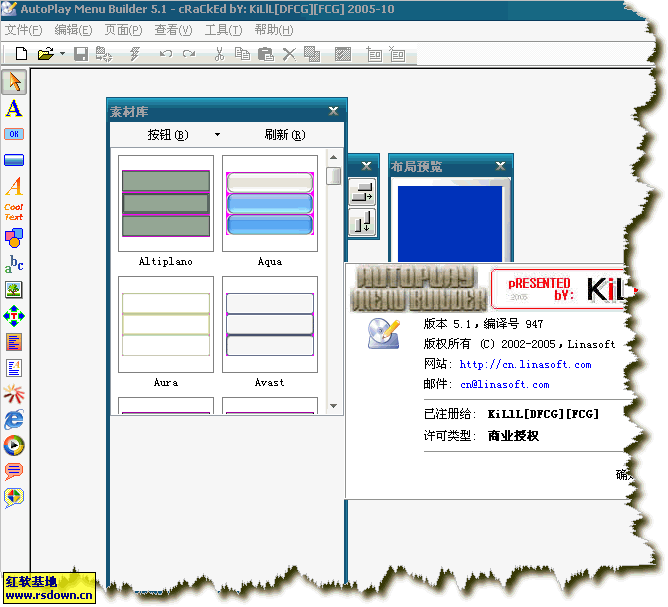Click the new file toolbar icon
The image size is (668, 607).
19,54
